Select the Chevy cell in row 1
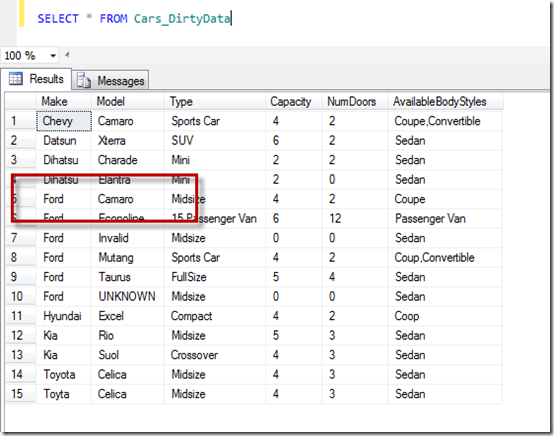The height and width of the screenshot is (436, 554). tap(64, 121)
